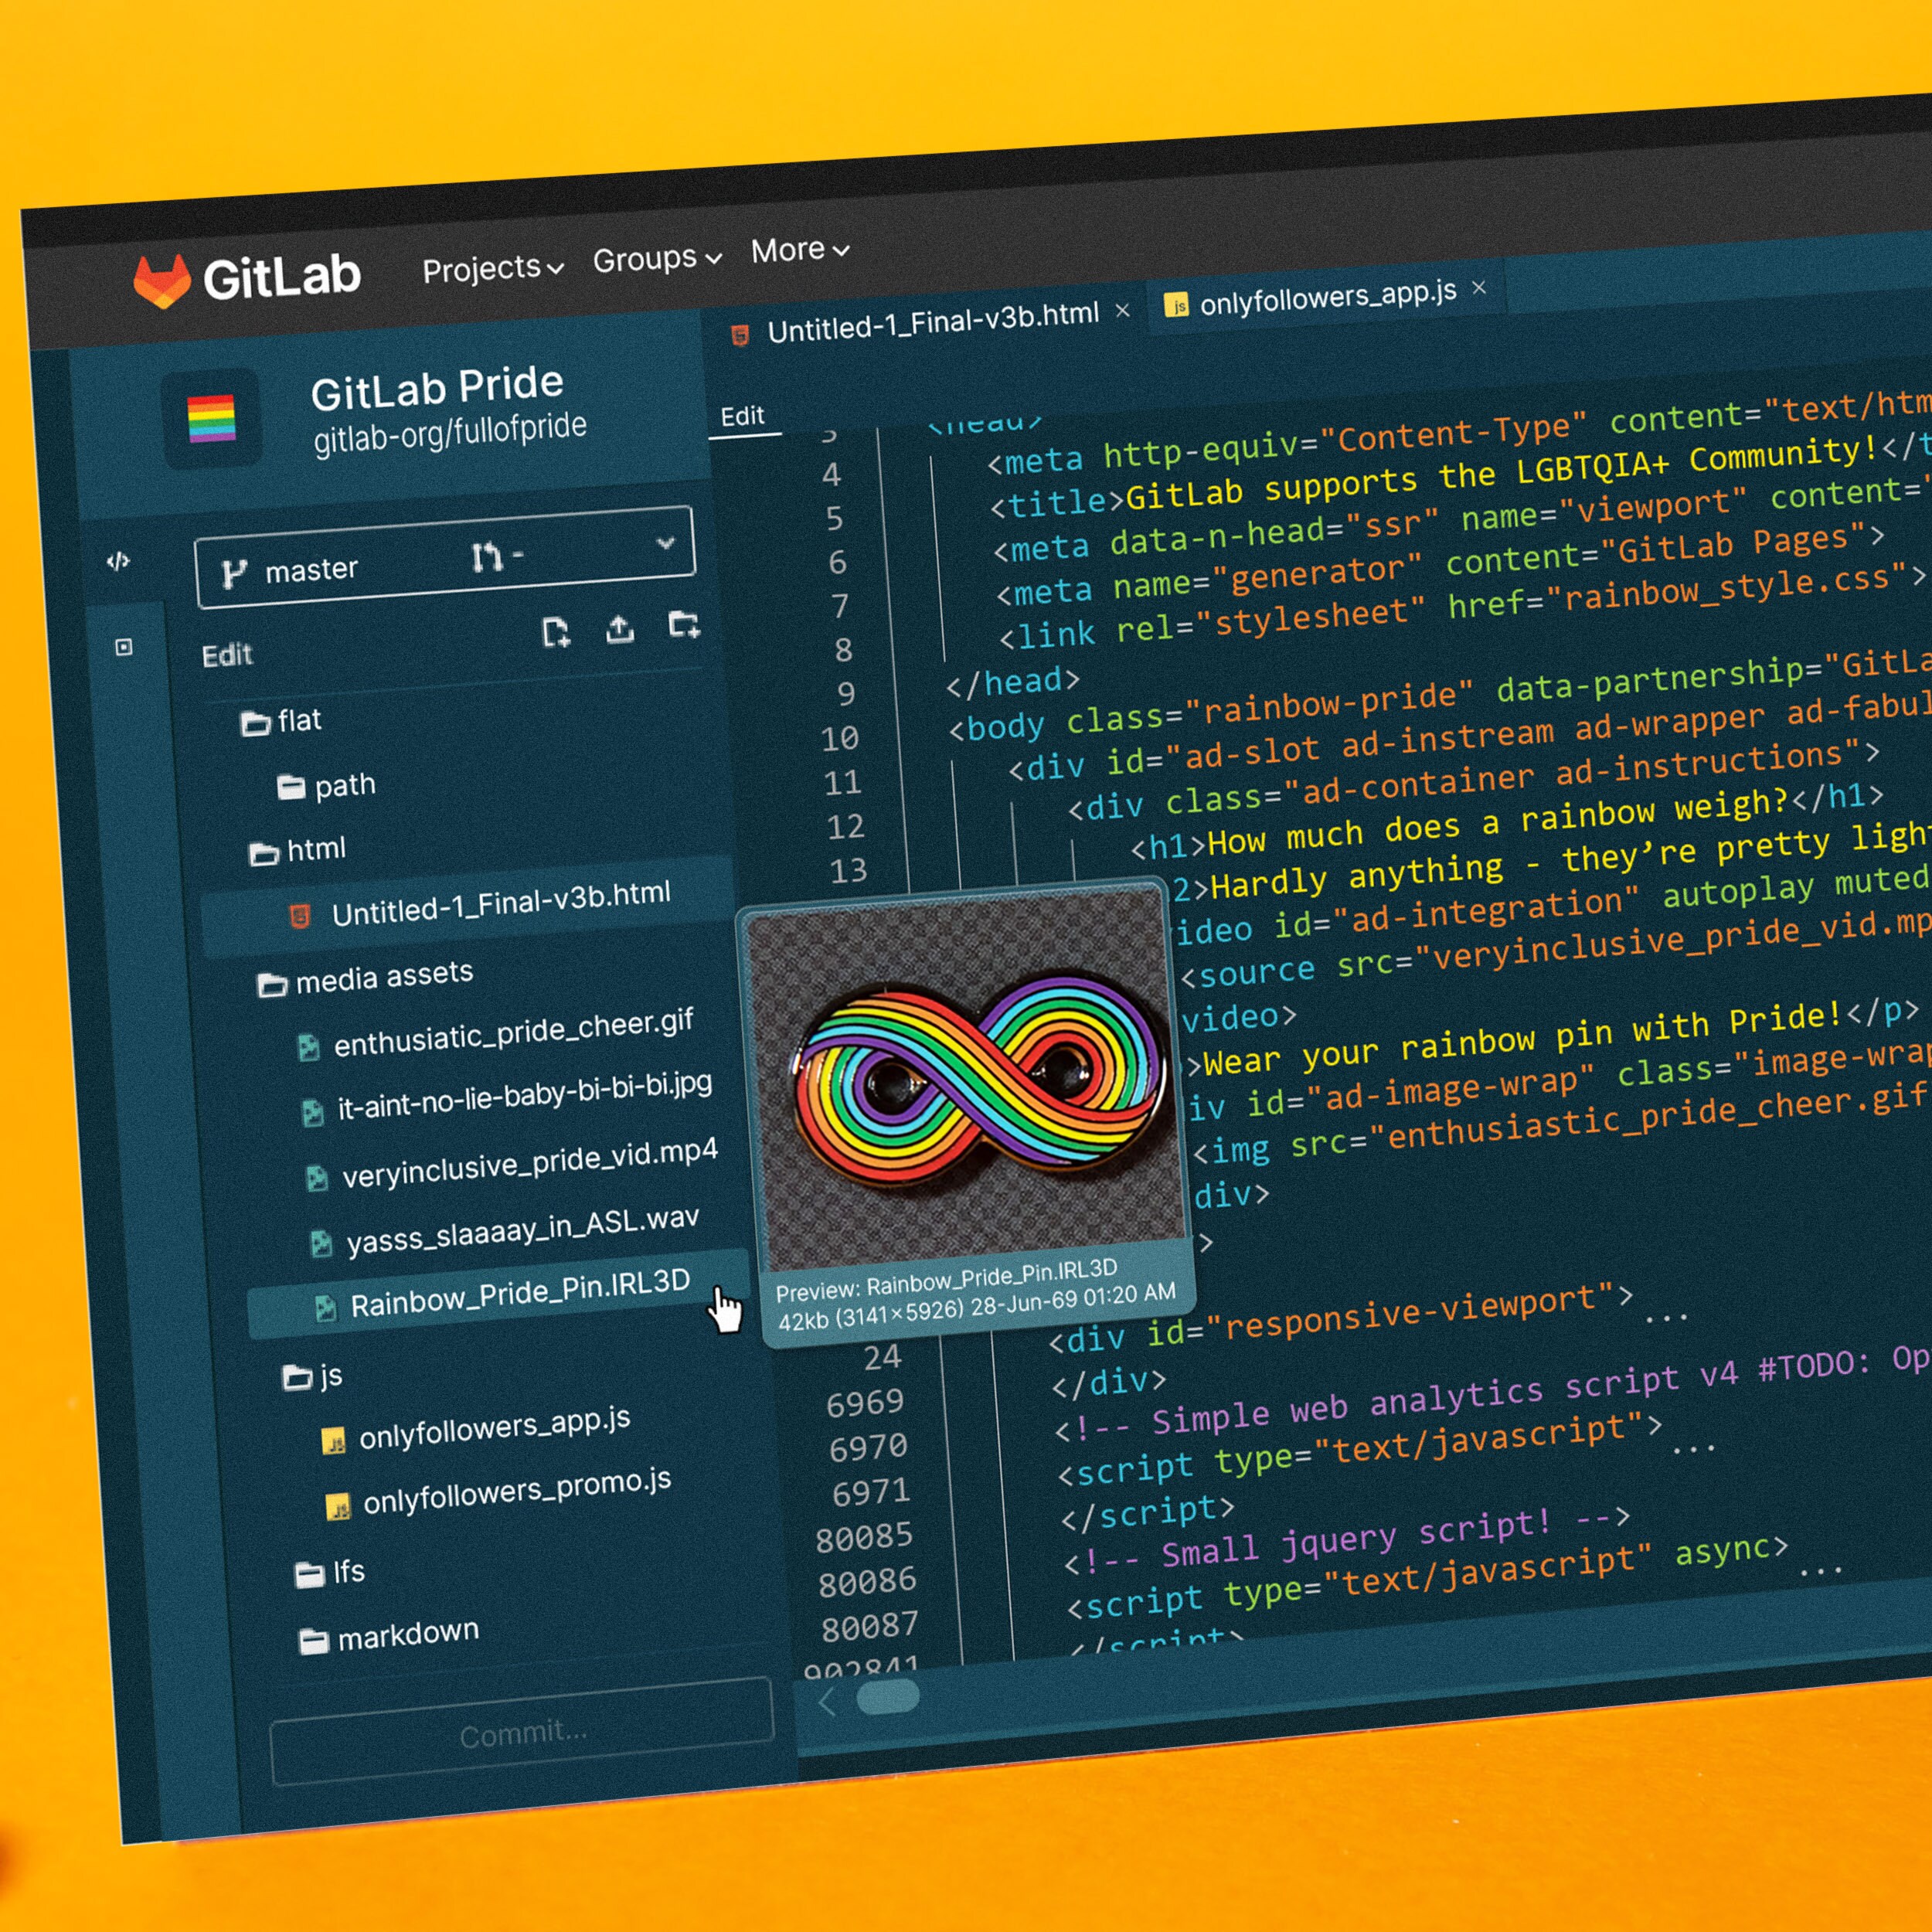Image resolution: width=1932 pixels, height=1932 pixels.
Task: Click the merge request icon in branch selector
Action: coord(488,556)
